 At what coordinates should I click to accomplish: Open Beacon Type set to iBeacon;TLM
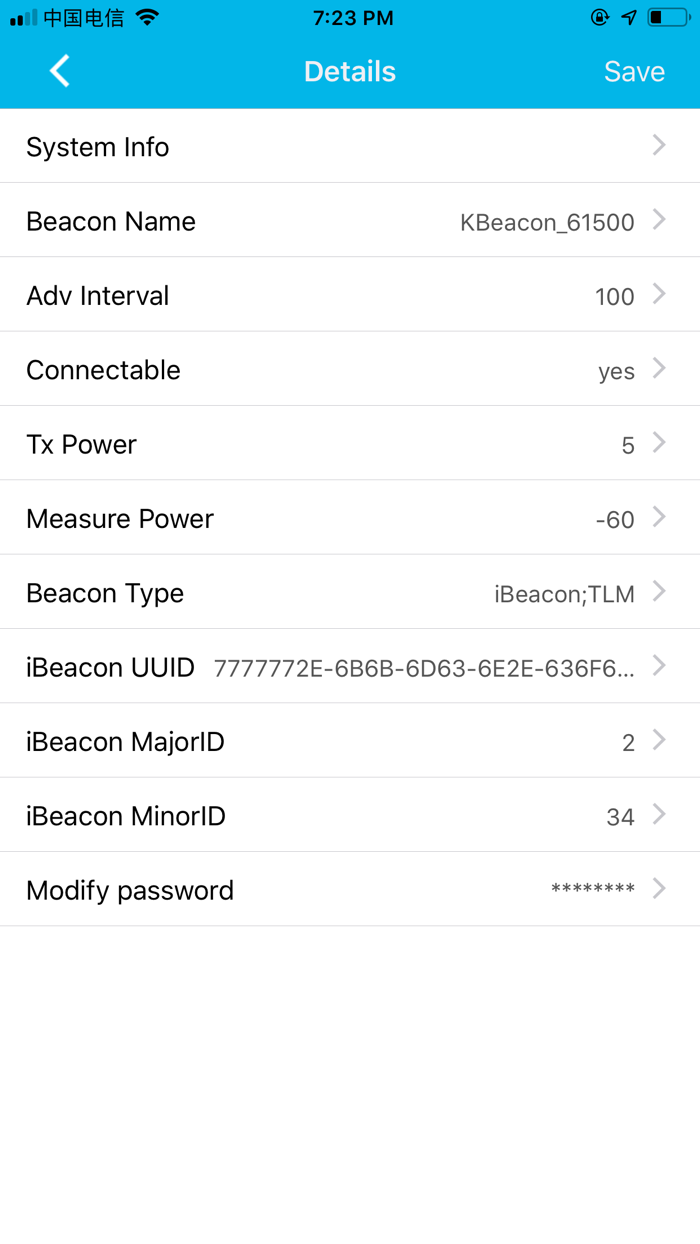point(350,592)
